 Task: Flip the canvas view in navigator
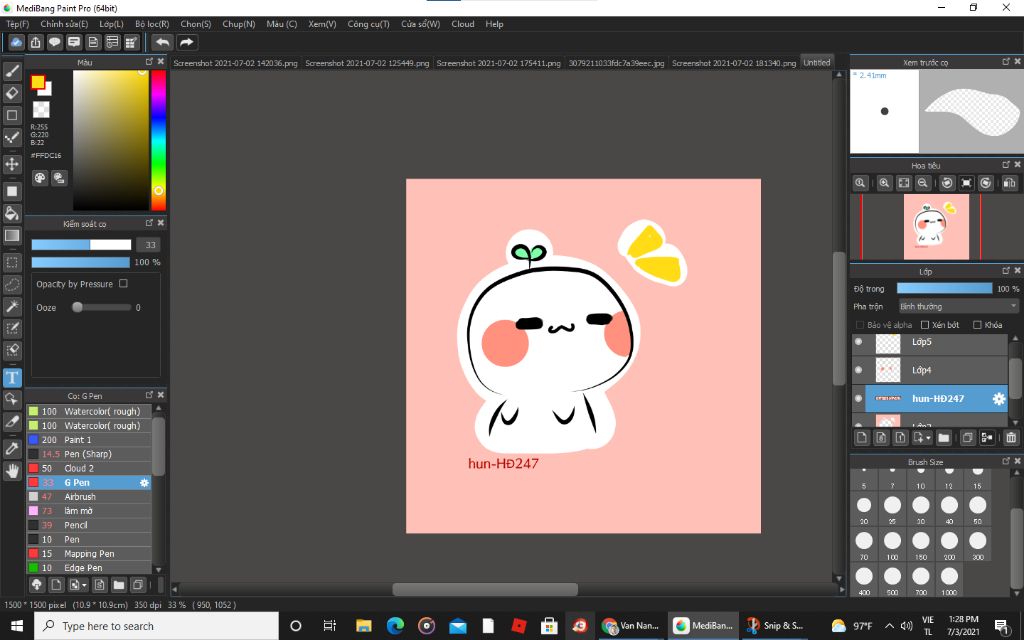1009,184
